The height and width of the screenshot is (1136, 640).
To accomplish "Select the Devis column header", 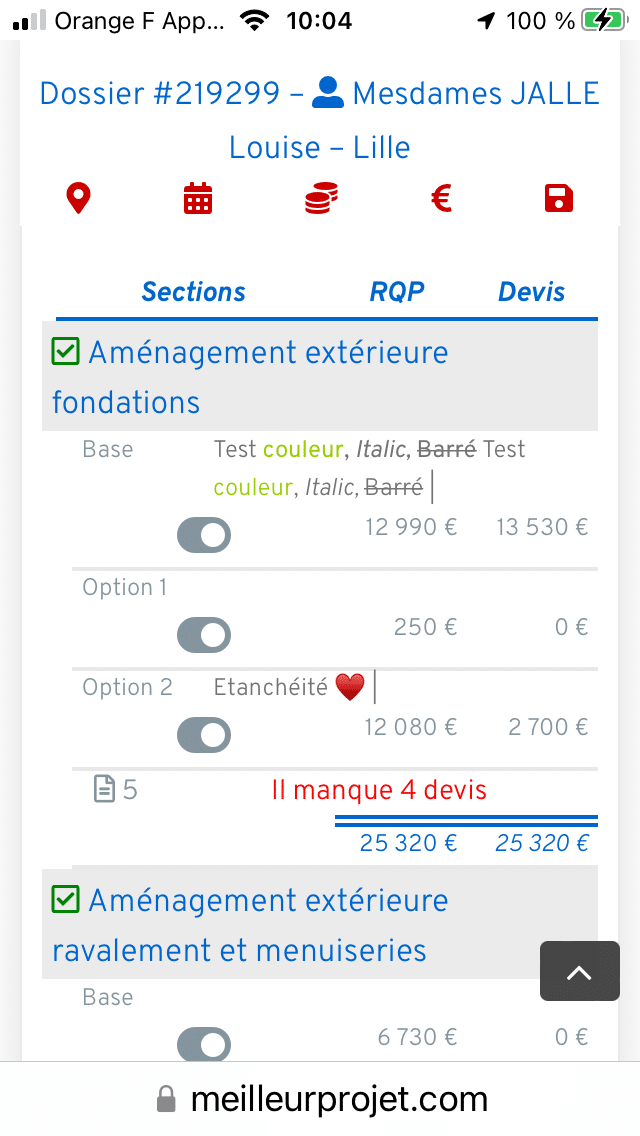I will (531, 292).
